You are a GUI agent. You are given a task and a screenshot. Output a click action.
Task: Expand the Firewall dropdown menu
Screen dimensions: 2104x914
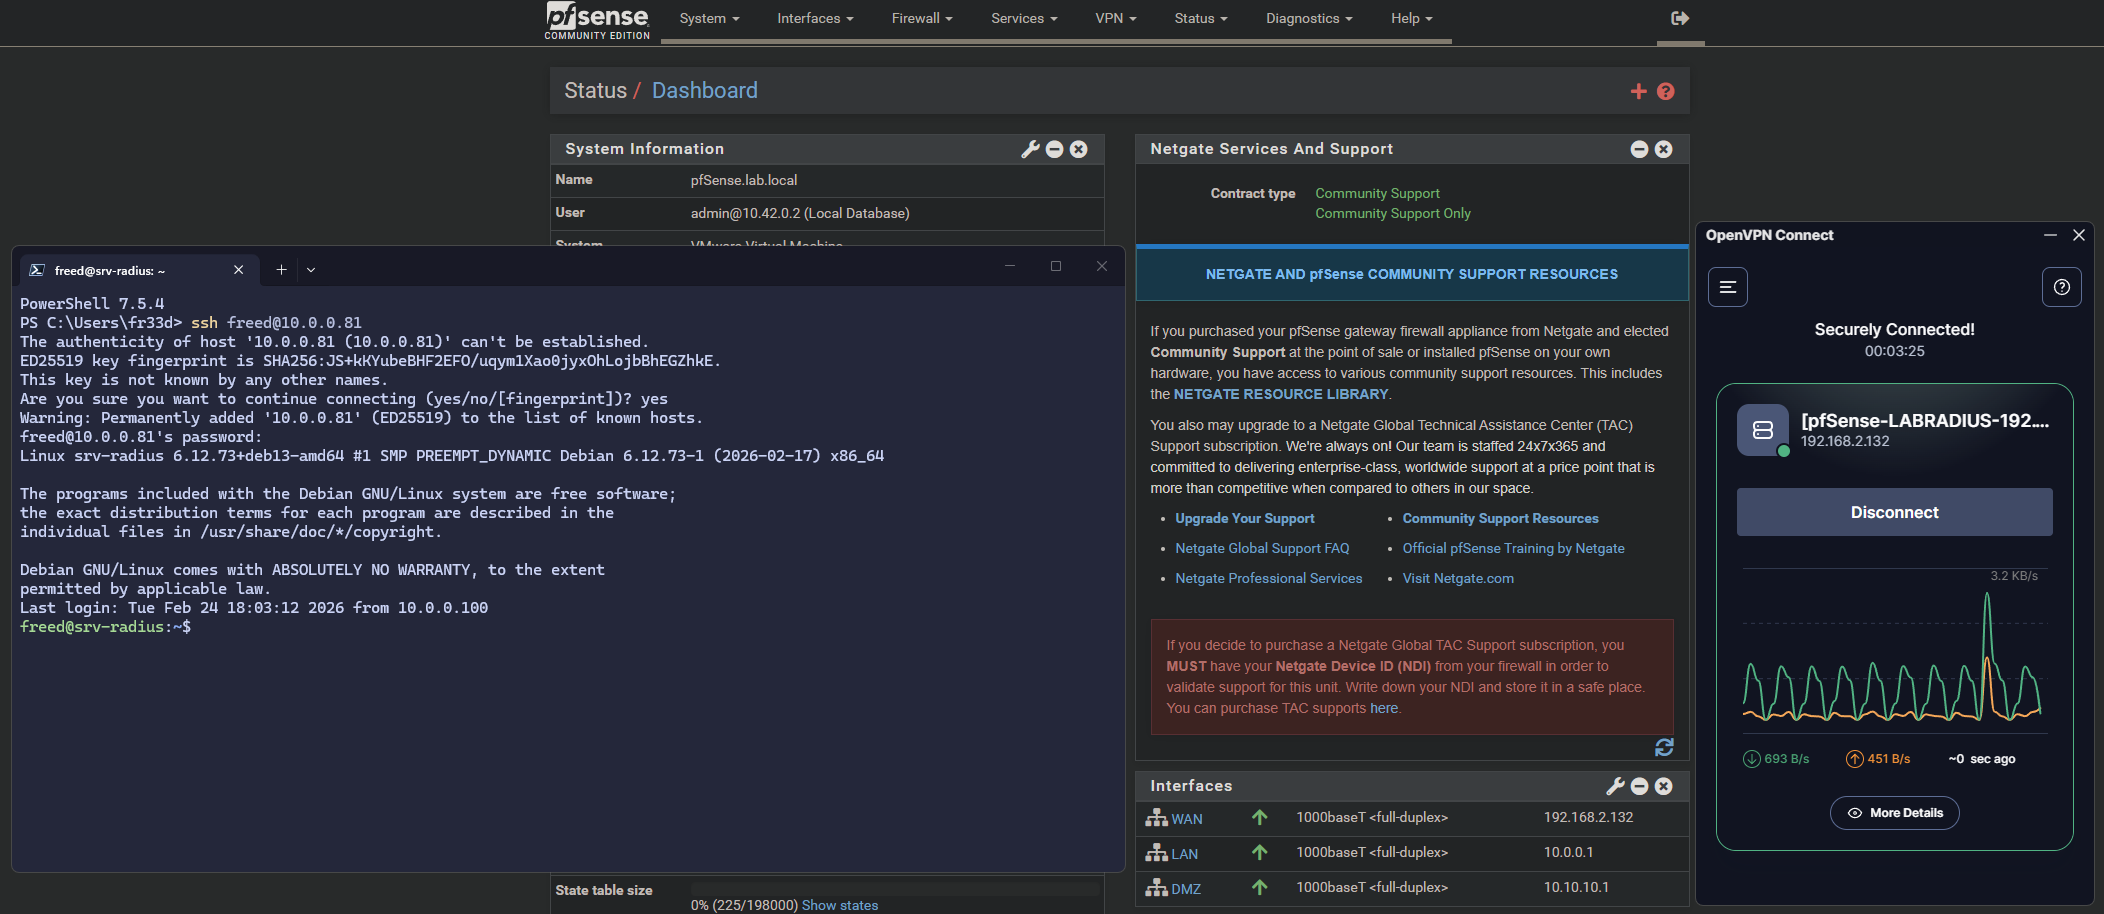[x=921, y=18]
